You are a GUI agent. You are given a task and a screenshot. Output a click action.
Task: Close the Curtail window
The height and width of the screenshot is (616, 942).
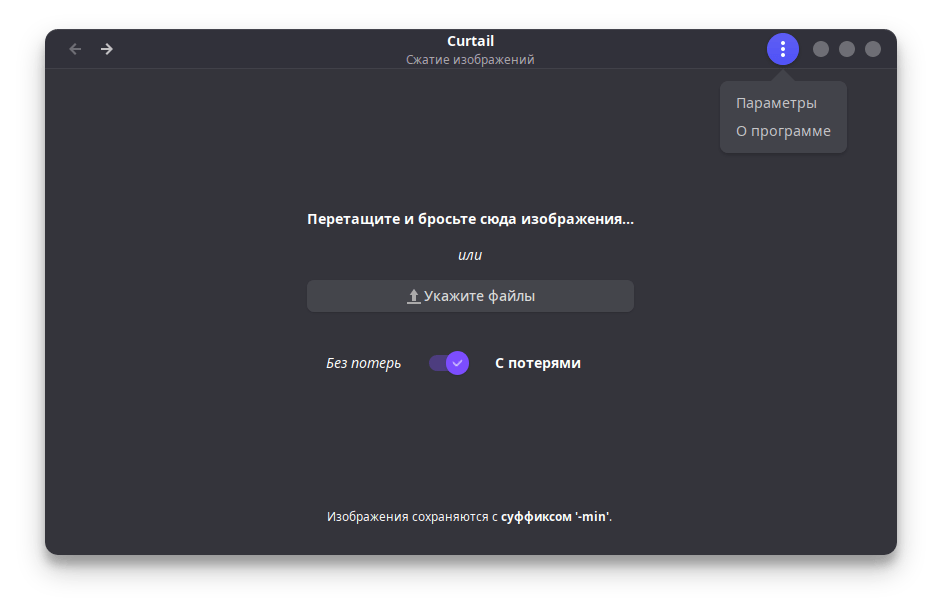click(872, 49)
